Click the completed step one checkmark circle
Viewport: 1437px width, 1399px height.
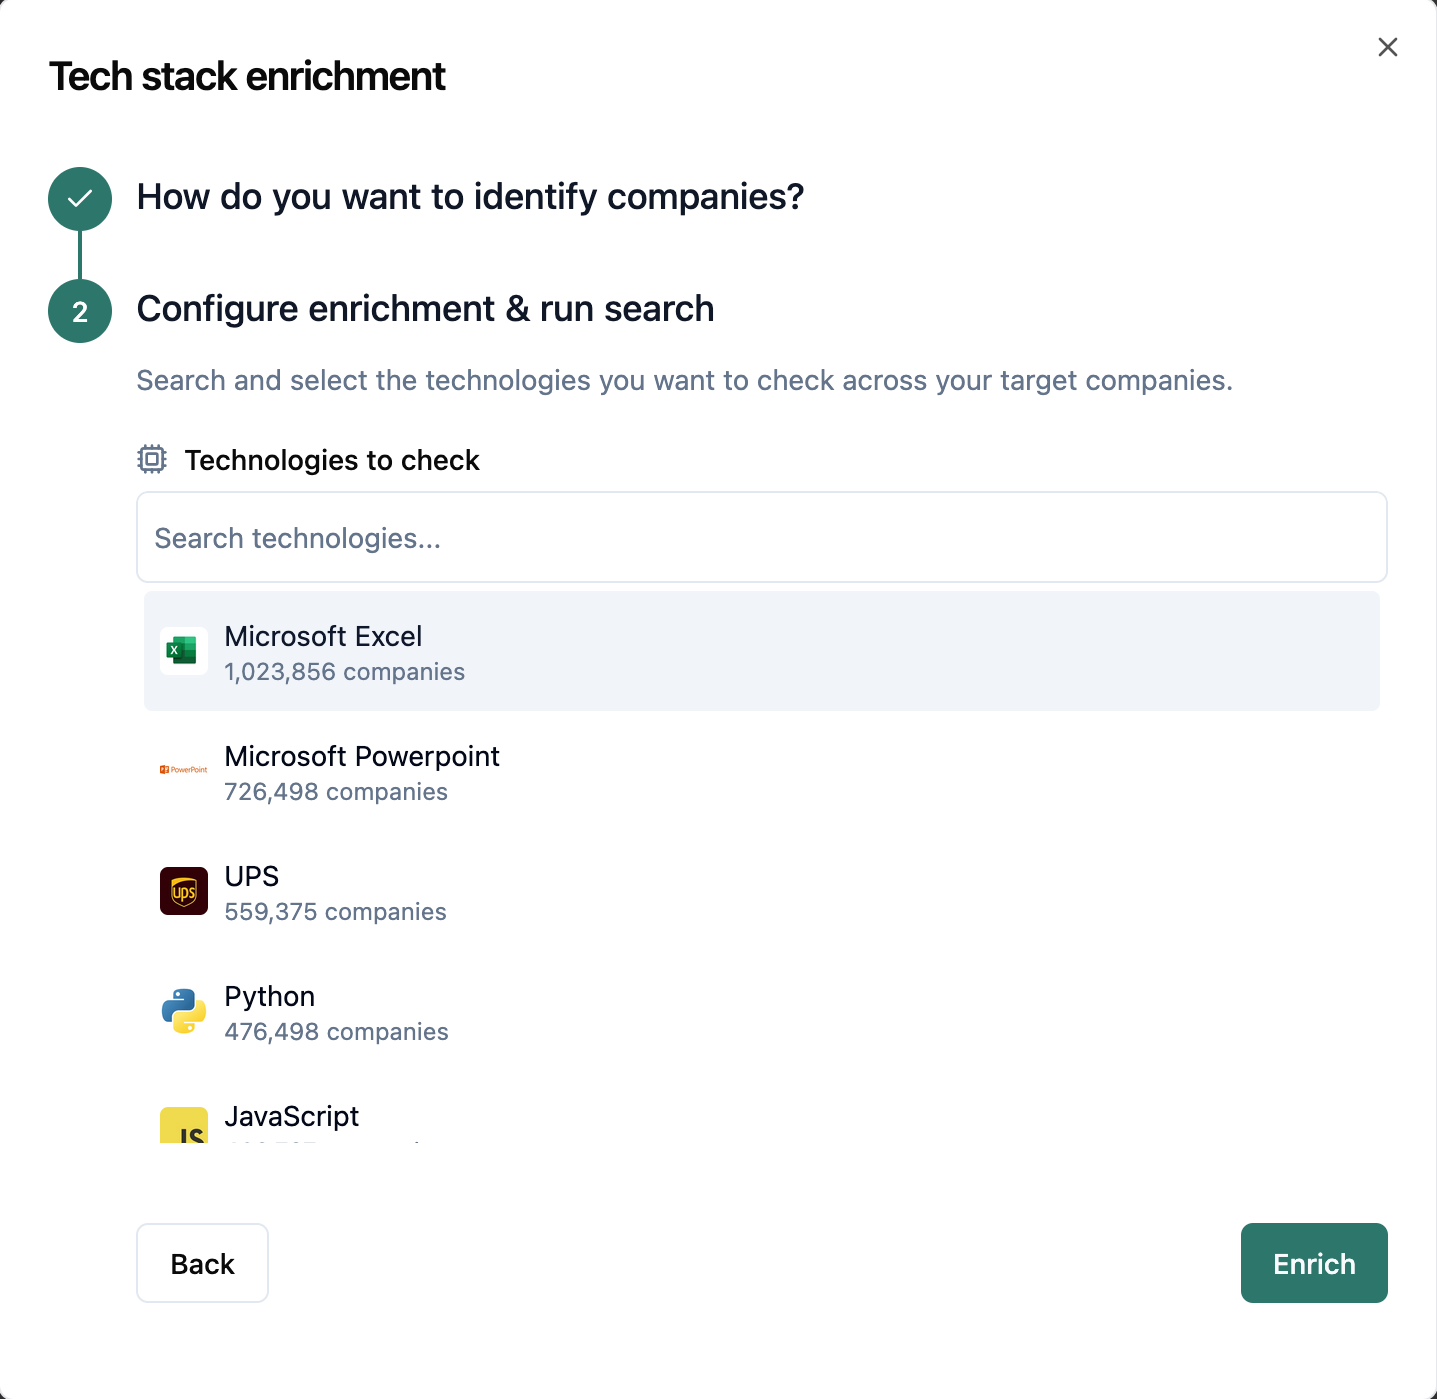(x=80, y=199)
